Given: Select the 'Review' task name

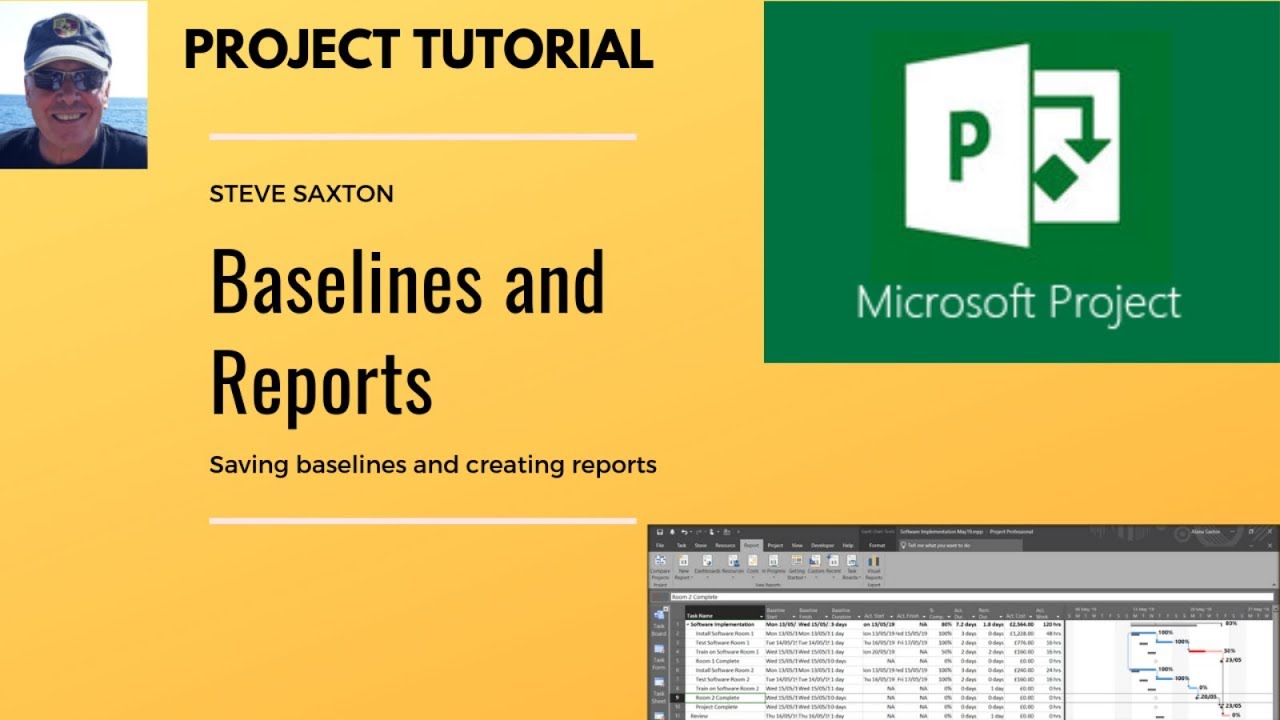Looking at the screenshot, I should point(699,716).
